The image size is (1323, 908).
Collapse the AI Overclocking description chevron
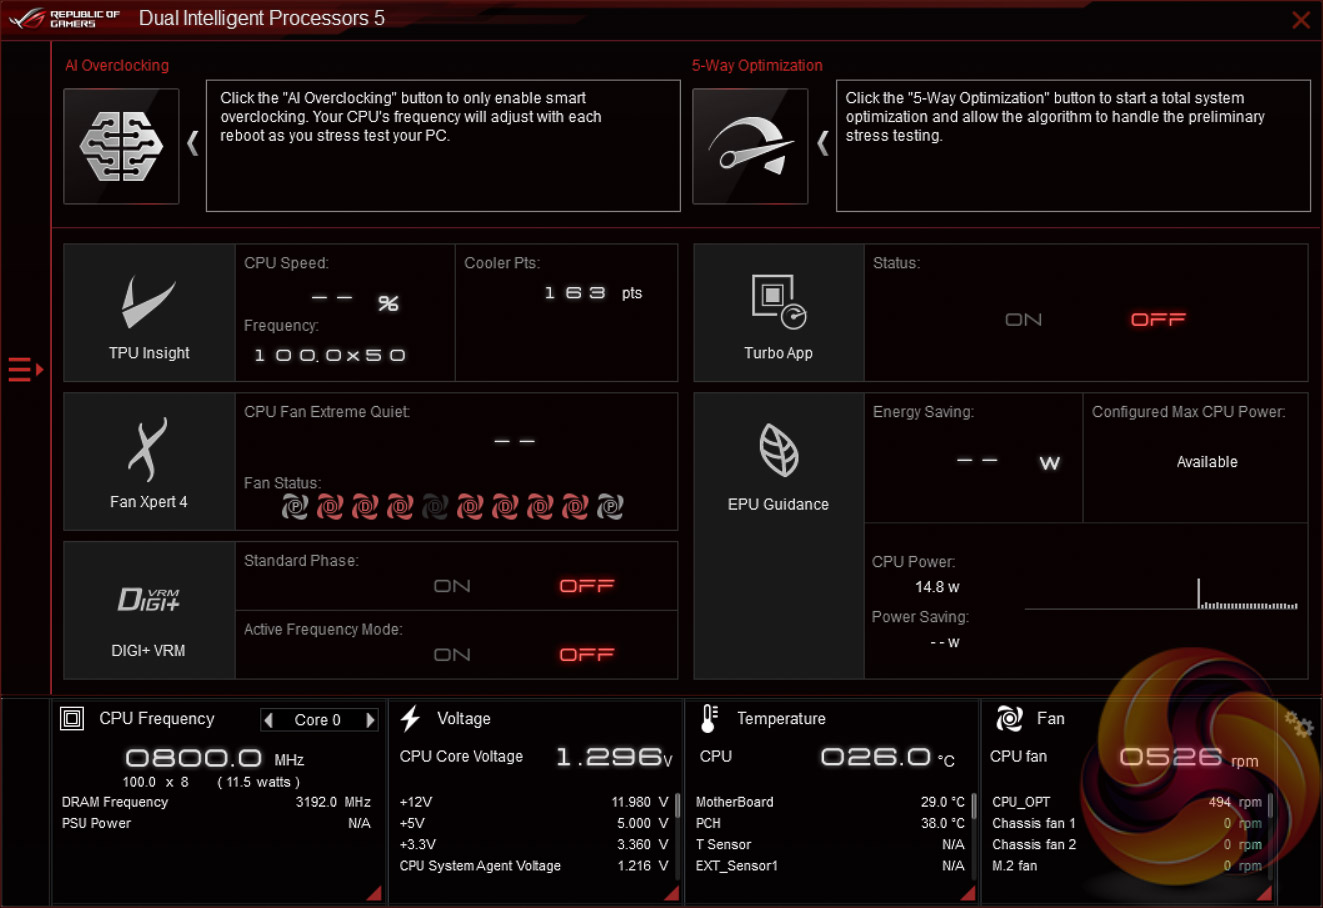pyautogui.click(x=193, y=144)
